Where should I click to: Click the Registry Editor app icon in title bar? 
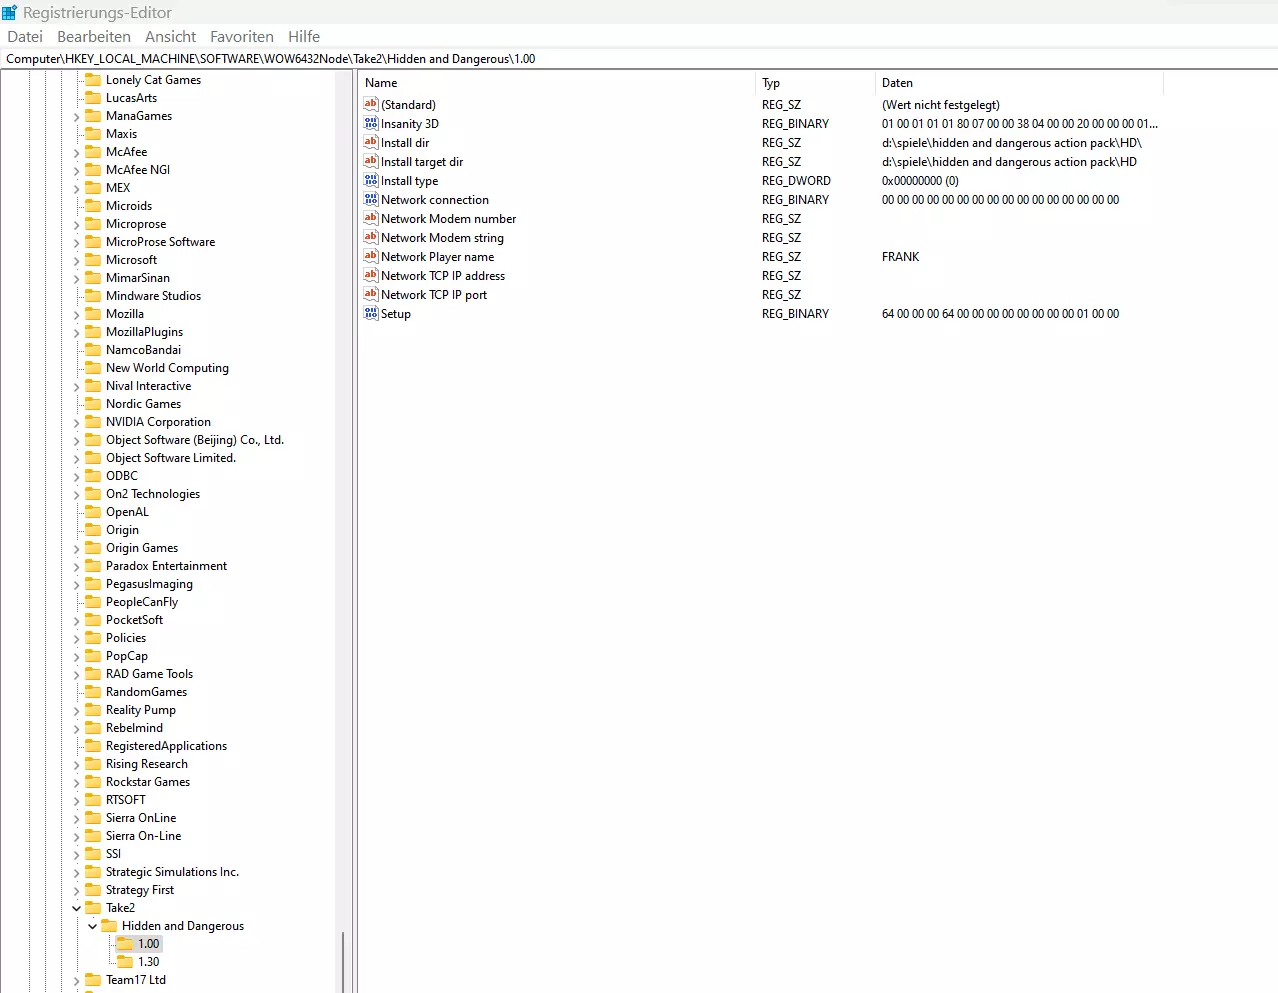point(10,12)
